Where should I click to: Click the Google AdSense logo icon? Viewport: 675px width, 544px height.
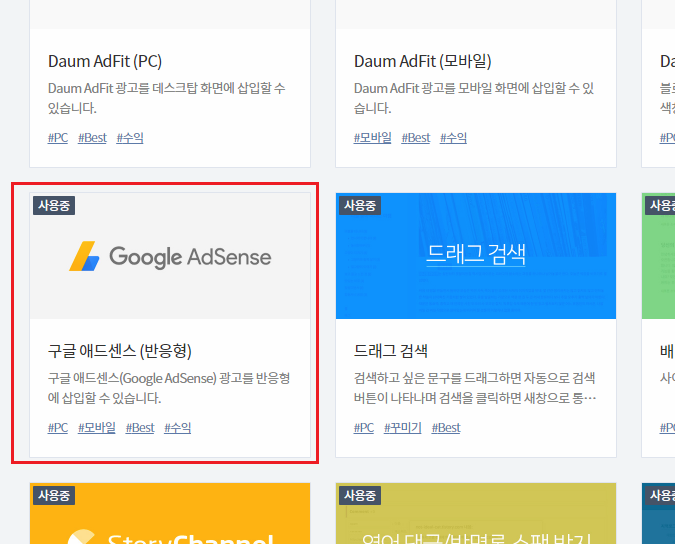tap(84, 257)
